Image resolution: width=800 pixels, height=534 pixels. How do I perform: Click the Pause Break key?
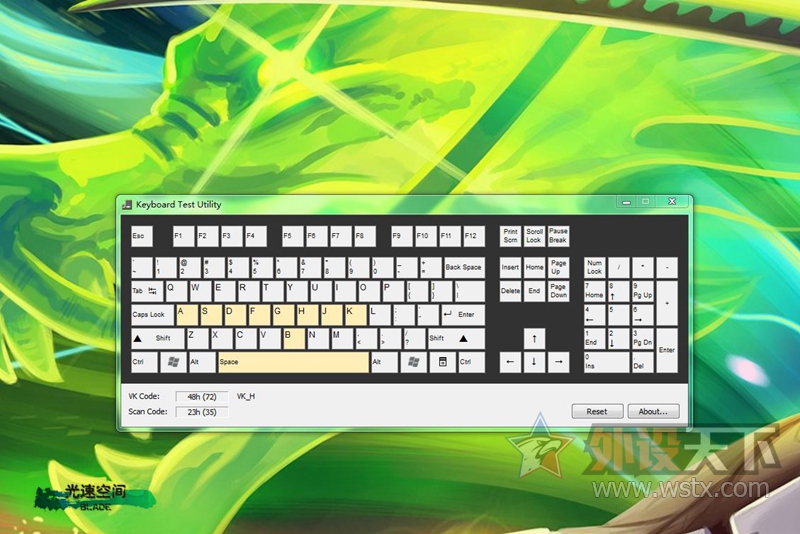(x=559, y=236)
